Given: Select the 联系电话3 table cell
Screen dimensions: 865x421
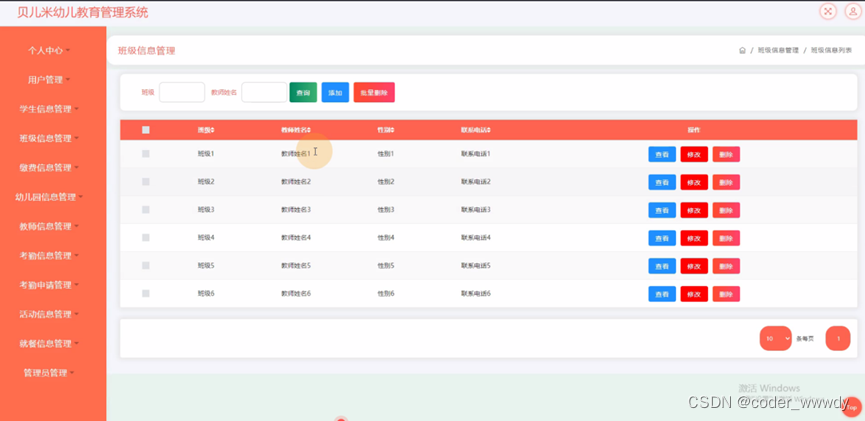Looking at the screenshot, I should click(x=476, y=210).
